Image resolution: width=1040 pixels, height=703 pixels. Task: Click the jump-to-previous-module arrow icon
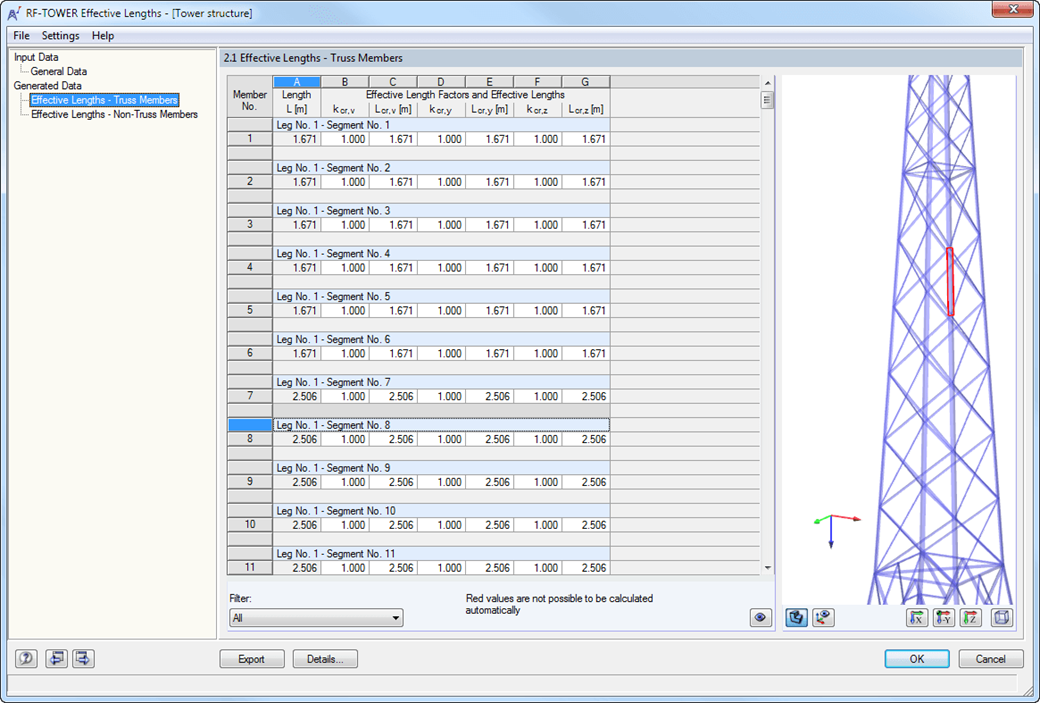tap(56, 658)
